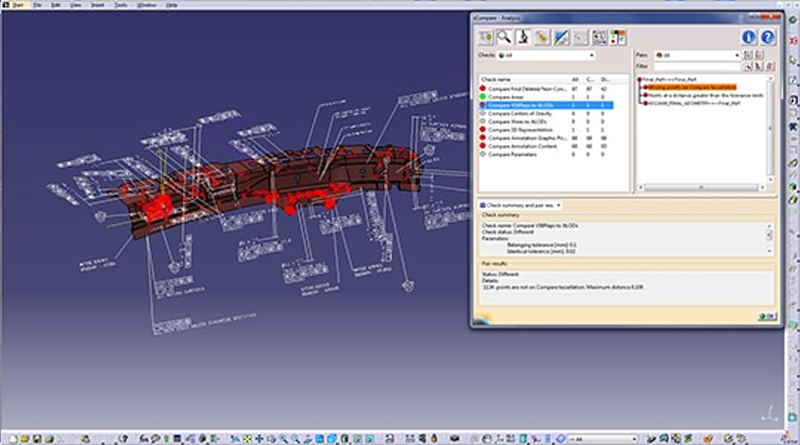Select the last GEOMETRY pair tree item
The height and width of the screenshot is (445, 800).
click(694, 103)
